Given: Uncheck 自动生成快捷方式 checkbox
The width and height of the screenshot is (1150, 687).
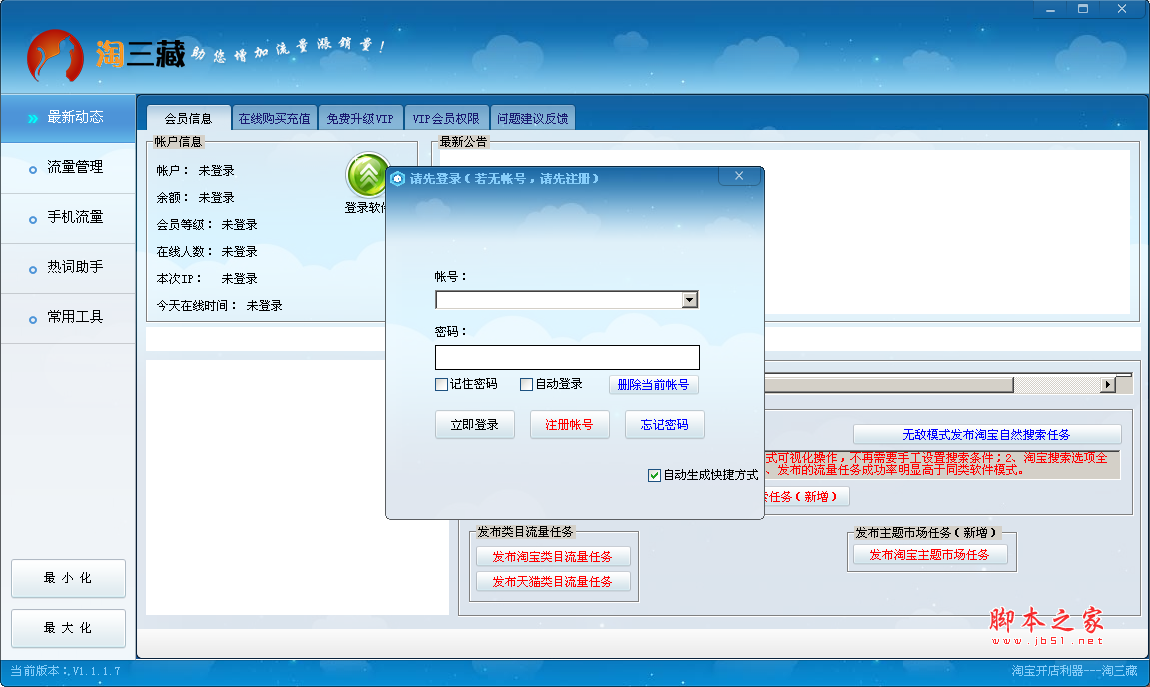Looking at the screenshot, I should [654, 475].
